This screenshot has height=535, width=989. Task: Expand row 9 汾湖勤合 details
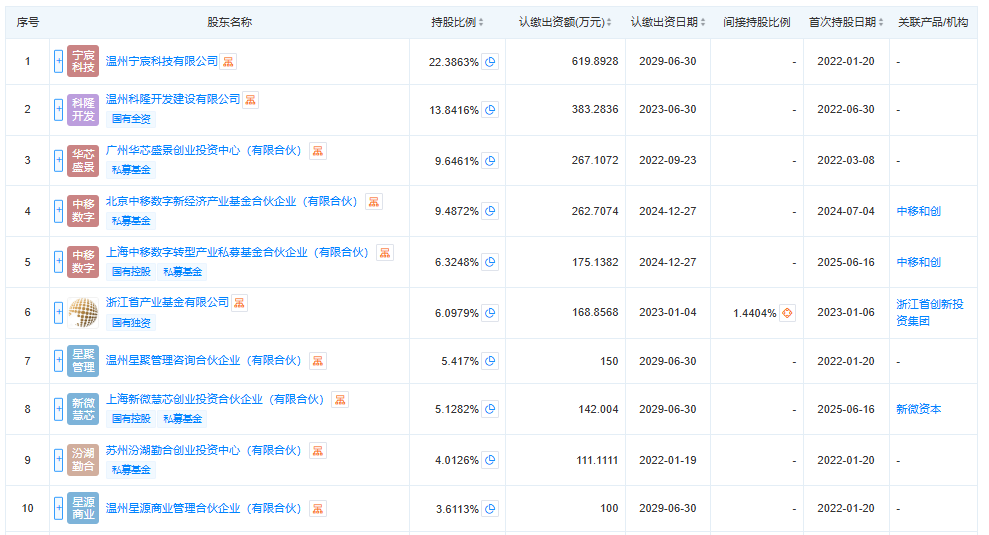(59, 460)
